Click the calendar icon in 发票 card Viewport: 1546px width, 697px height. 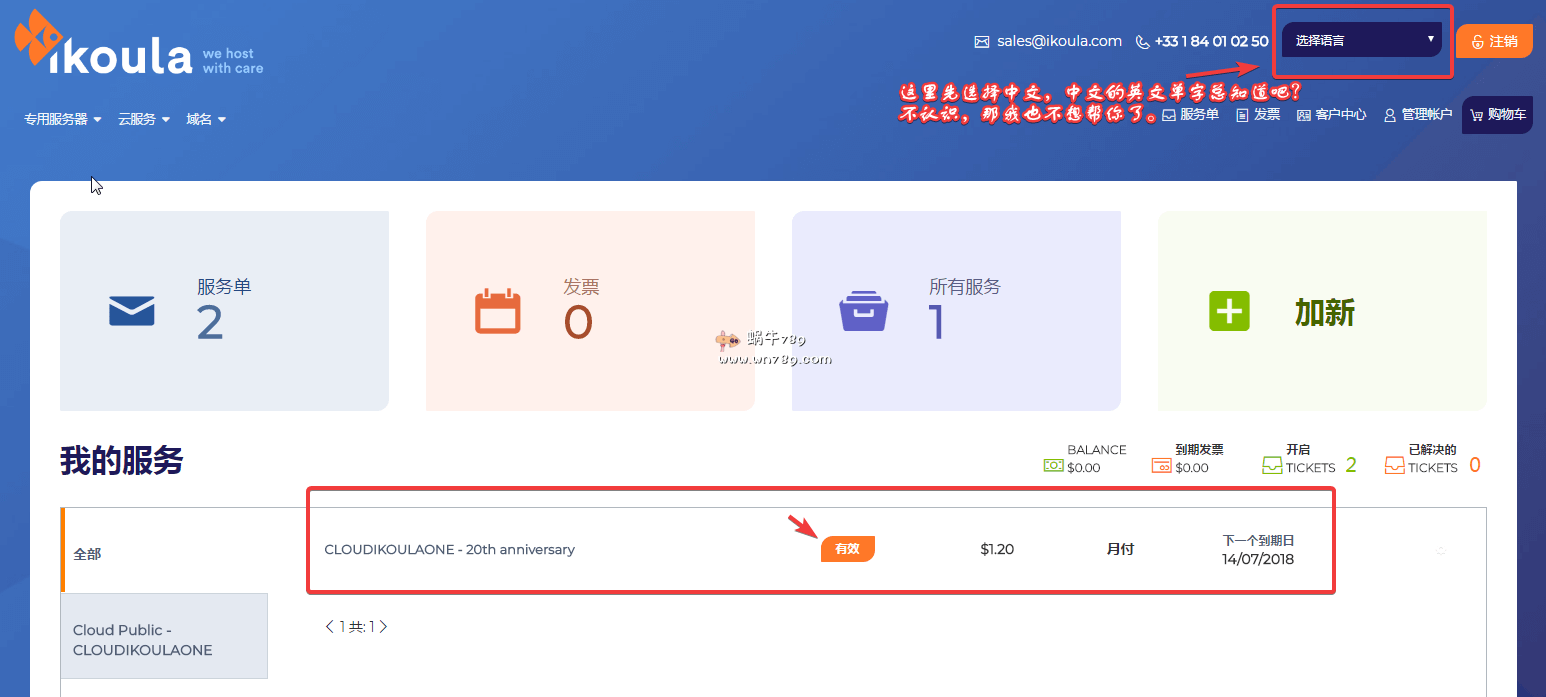[497, 311]
